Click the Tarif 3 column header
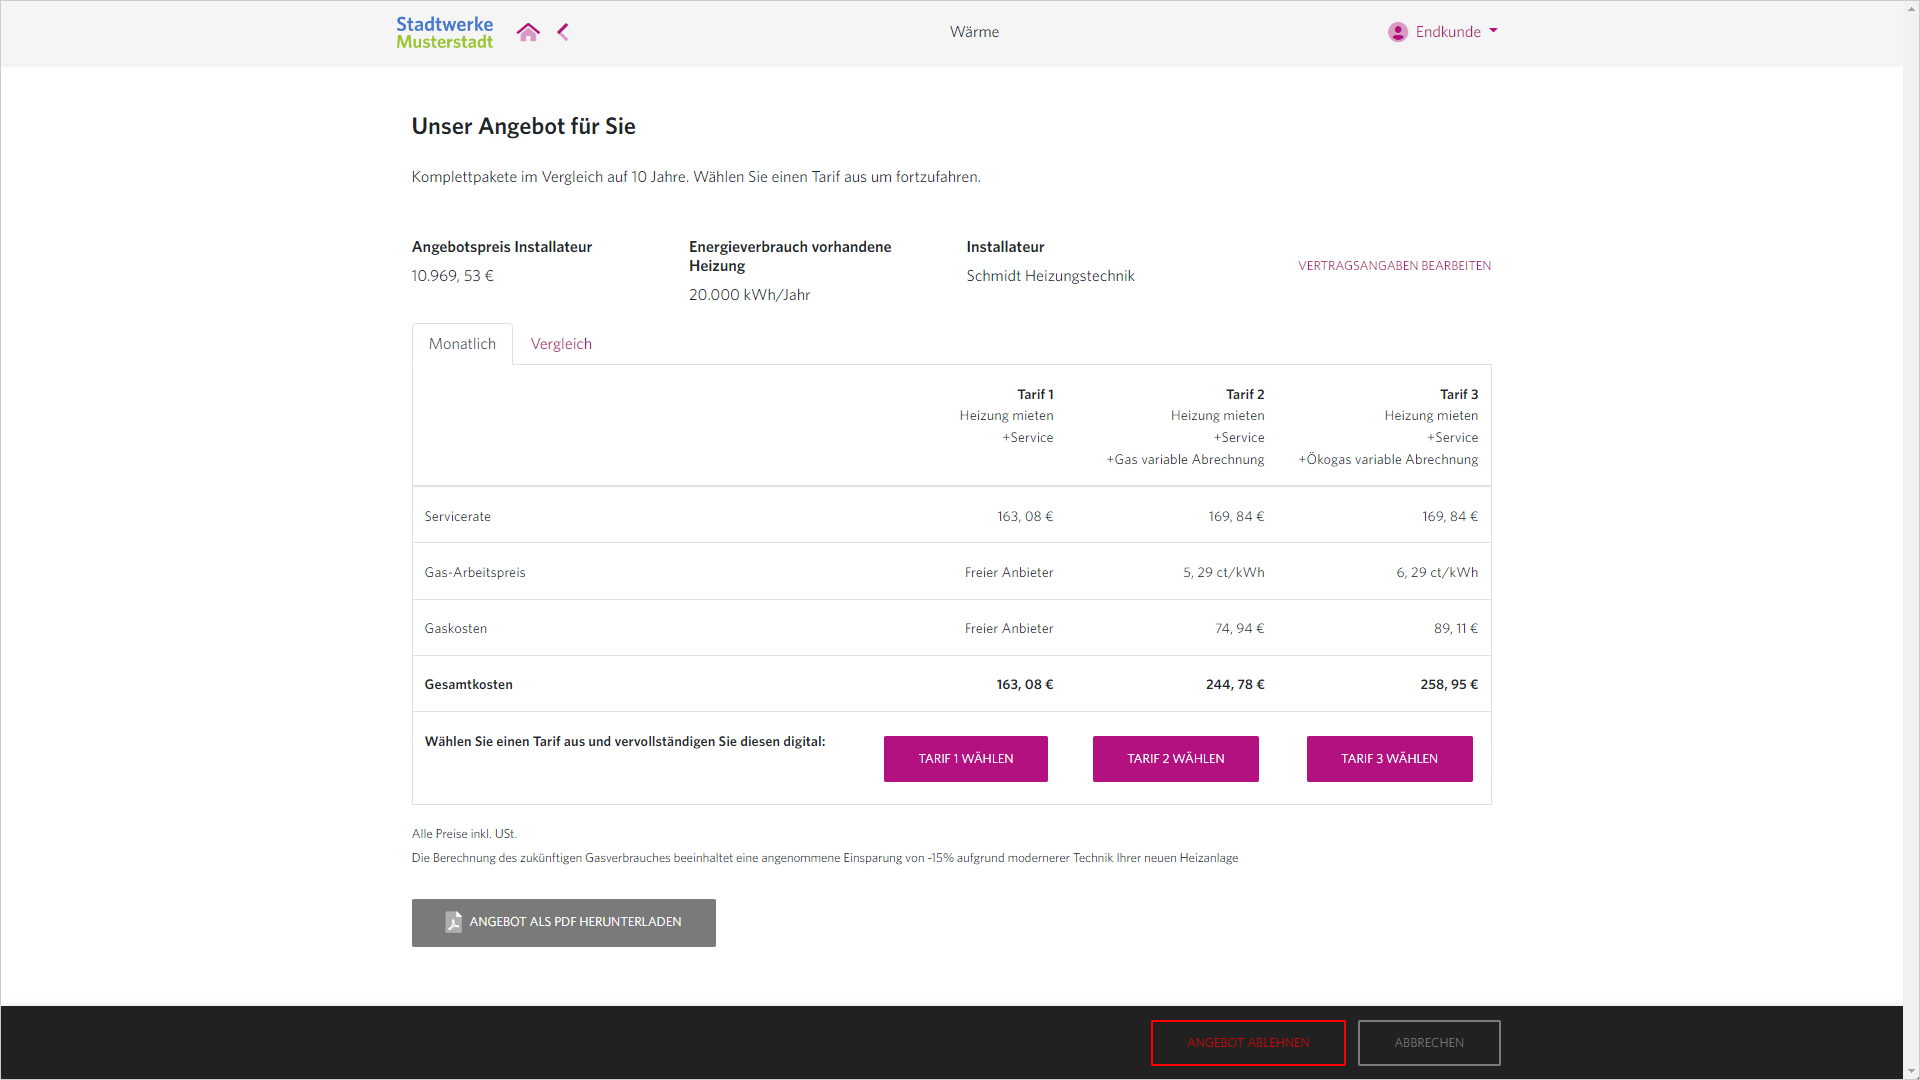Image resolution: width=1920 pixels, height=1080 pixels. (x=1458, y=395)
